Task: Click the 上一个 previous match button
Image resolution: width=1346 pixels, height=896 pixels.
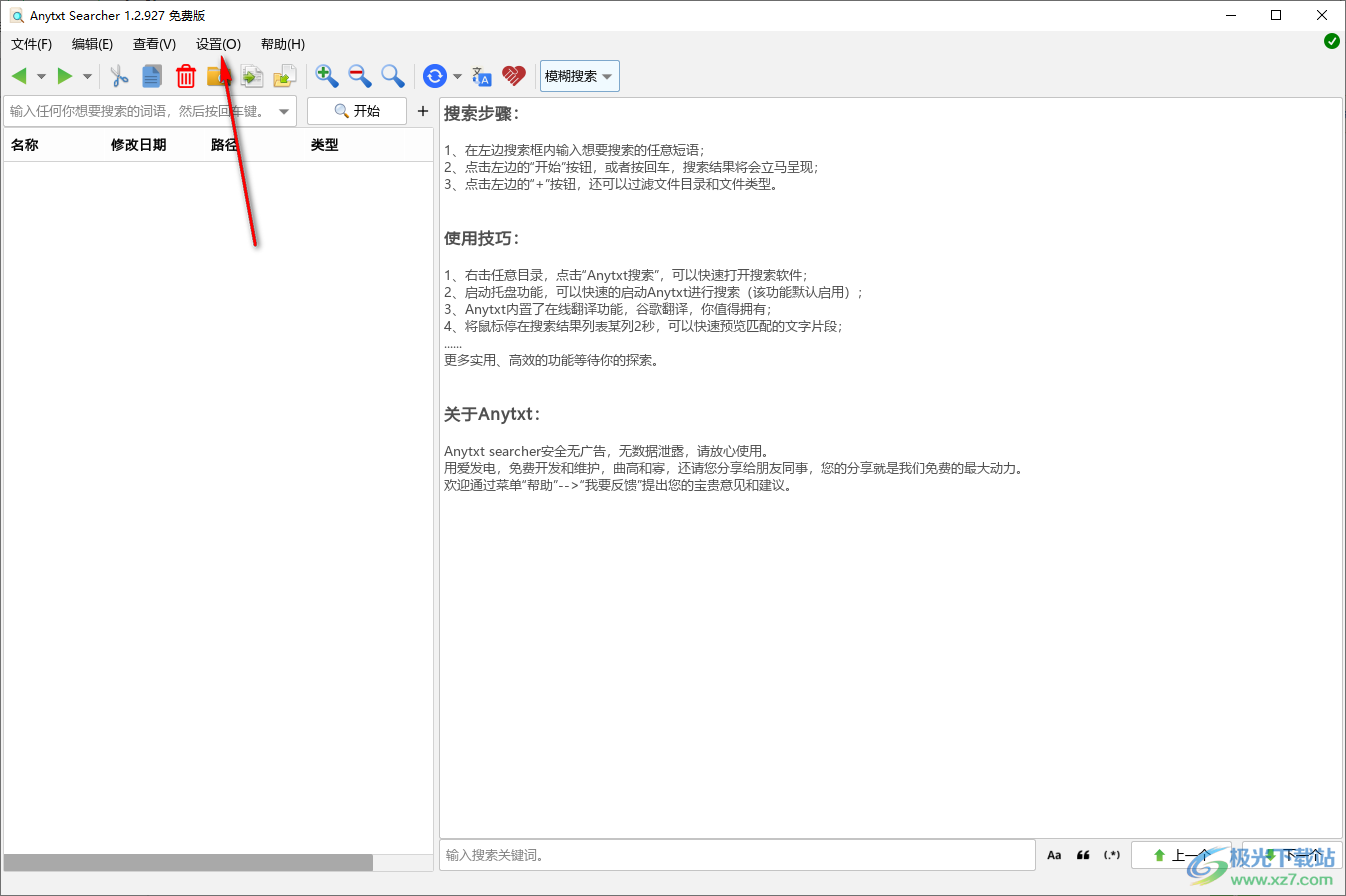Action: pos(1182,855)
